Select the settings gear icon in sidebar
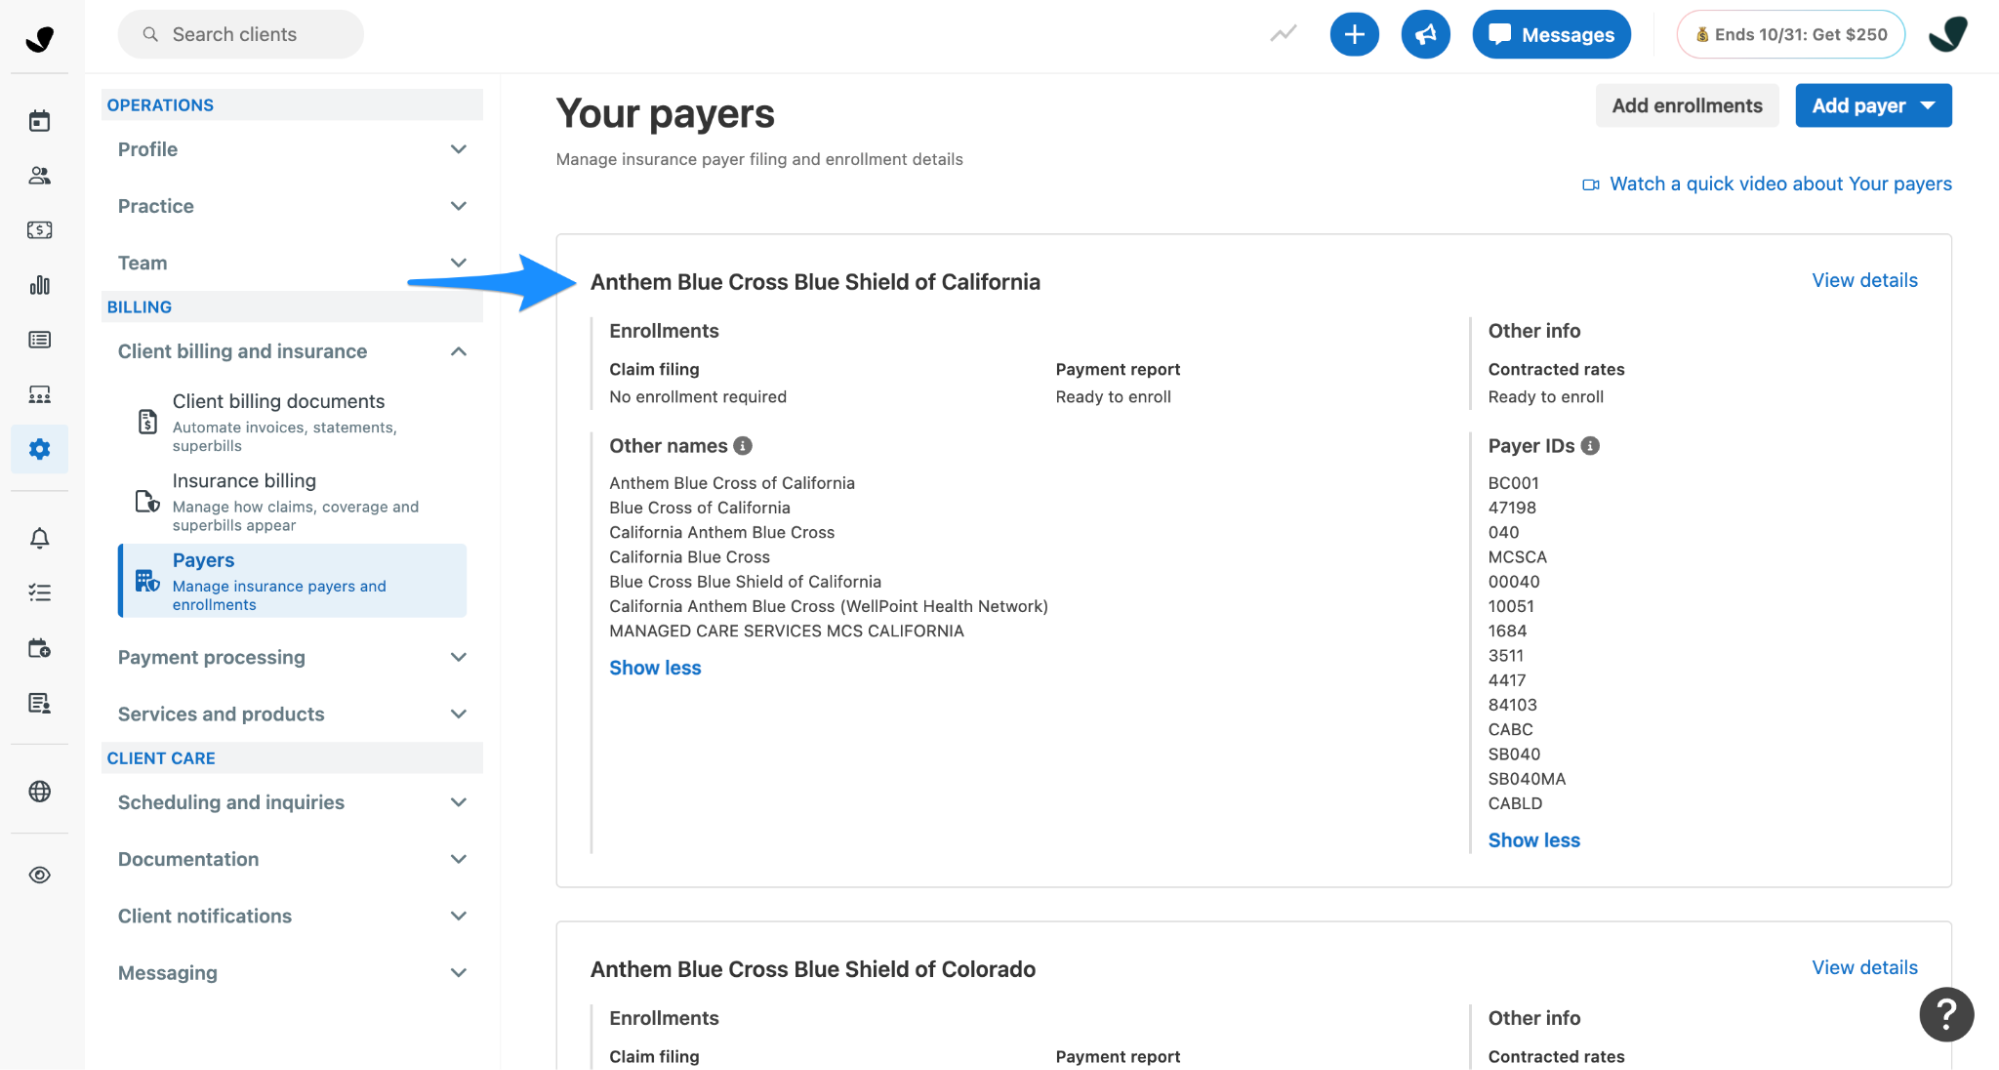 39,449
